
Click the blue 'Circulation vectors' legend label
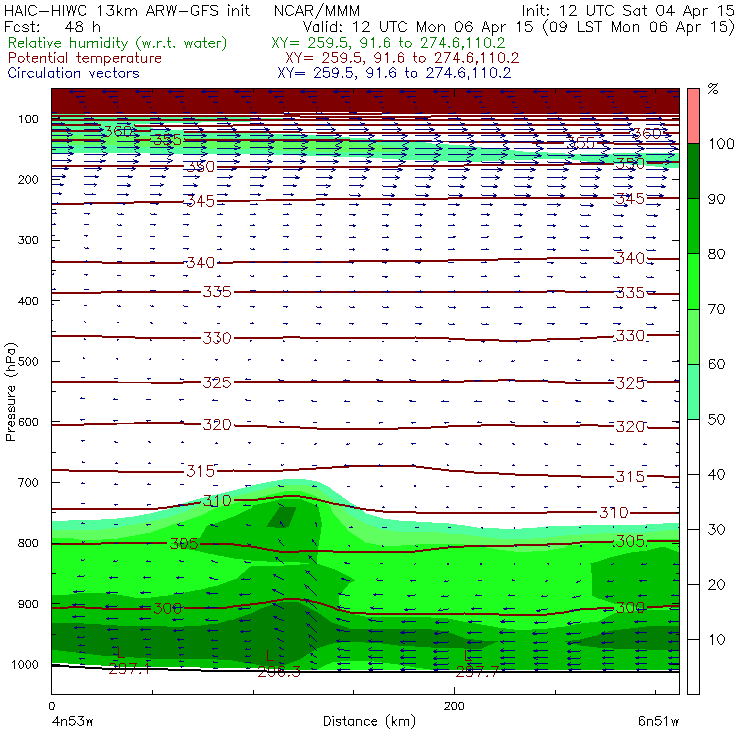point(74,73)
